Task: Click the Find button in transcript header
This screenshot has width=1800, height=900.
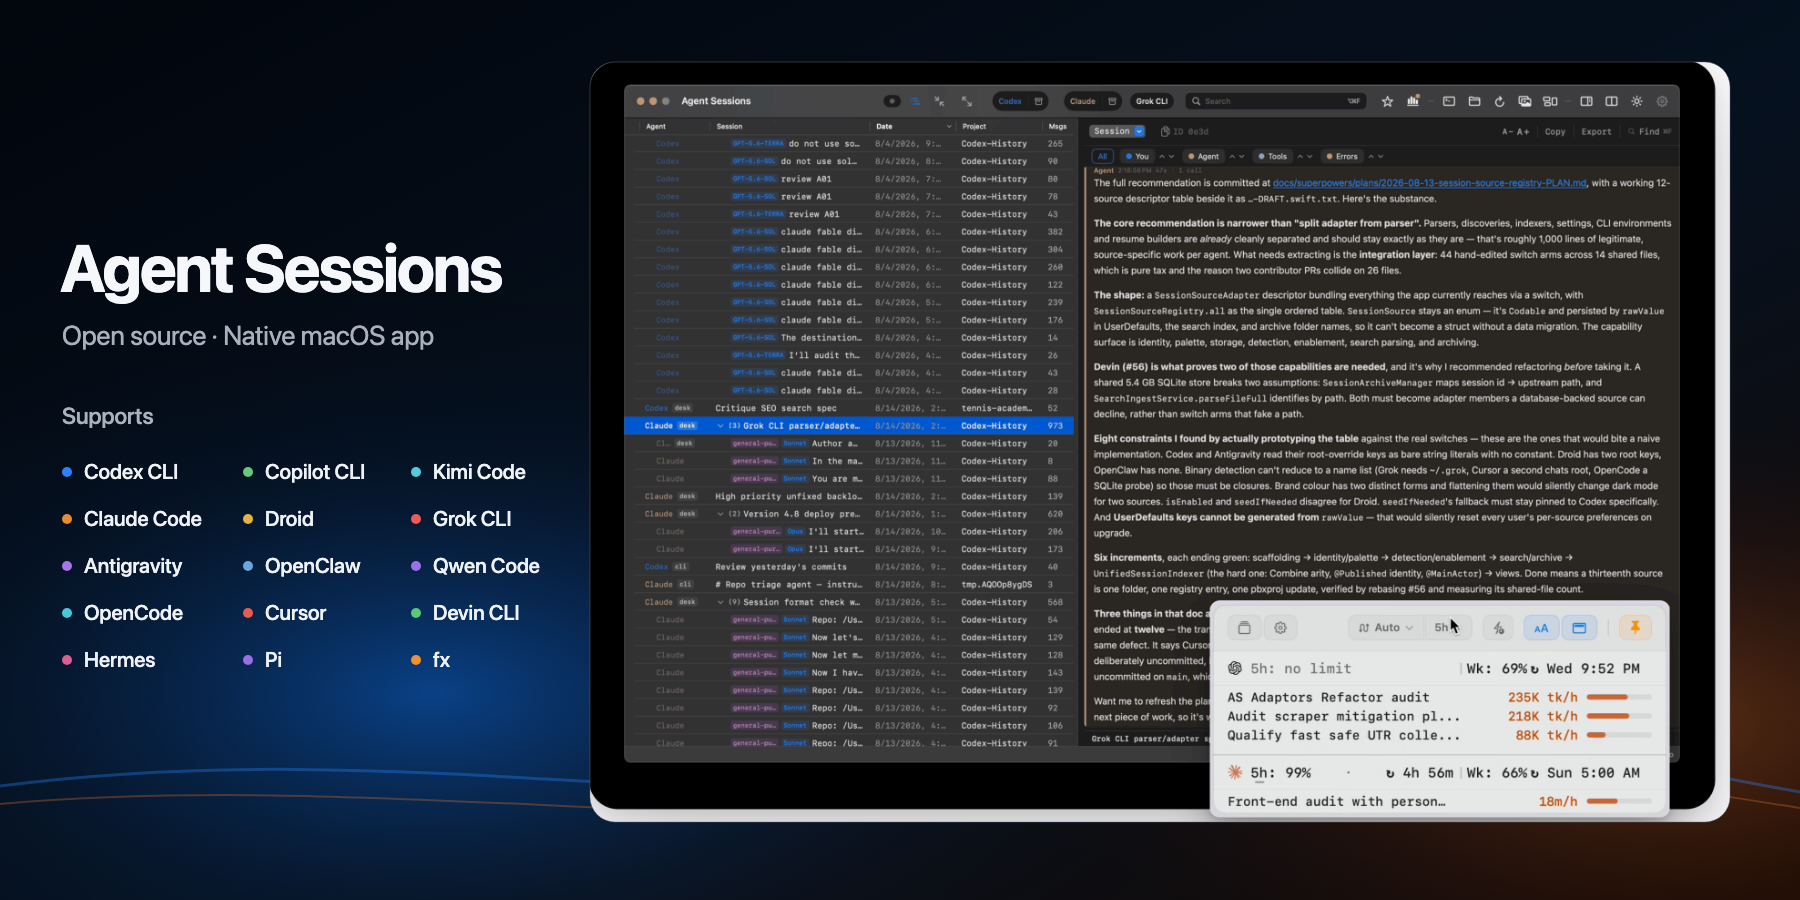Action: coord(1648,131)
